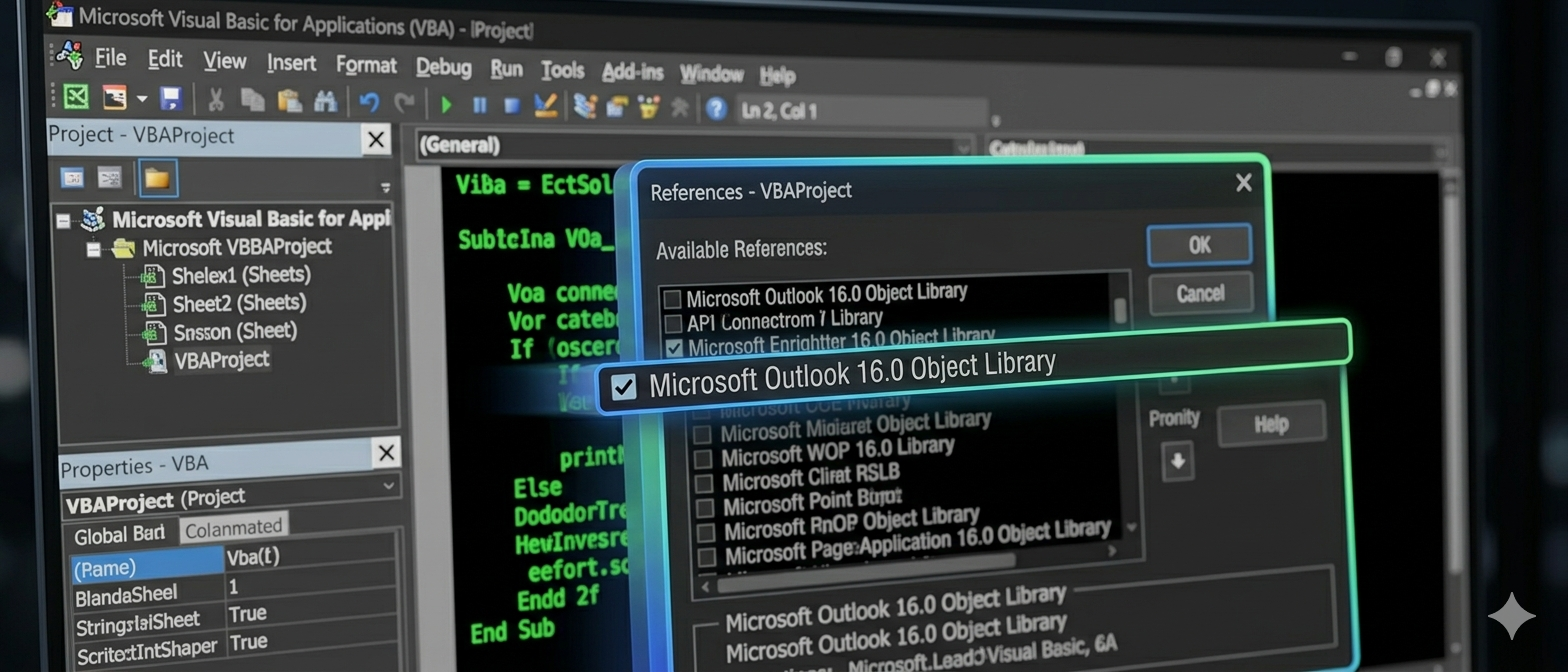Confirm References dialog with OK

[1199, 245]
